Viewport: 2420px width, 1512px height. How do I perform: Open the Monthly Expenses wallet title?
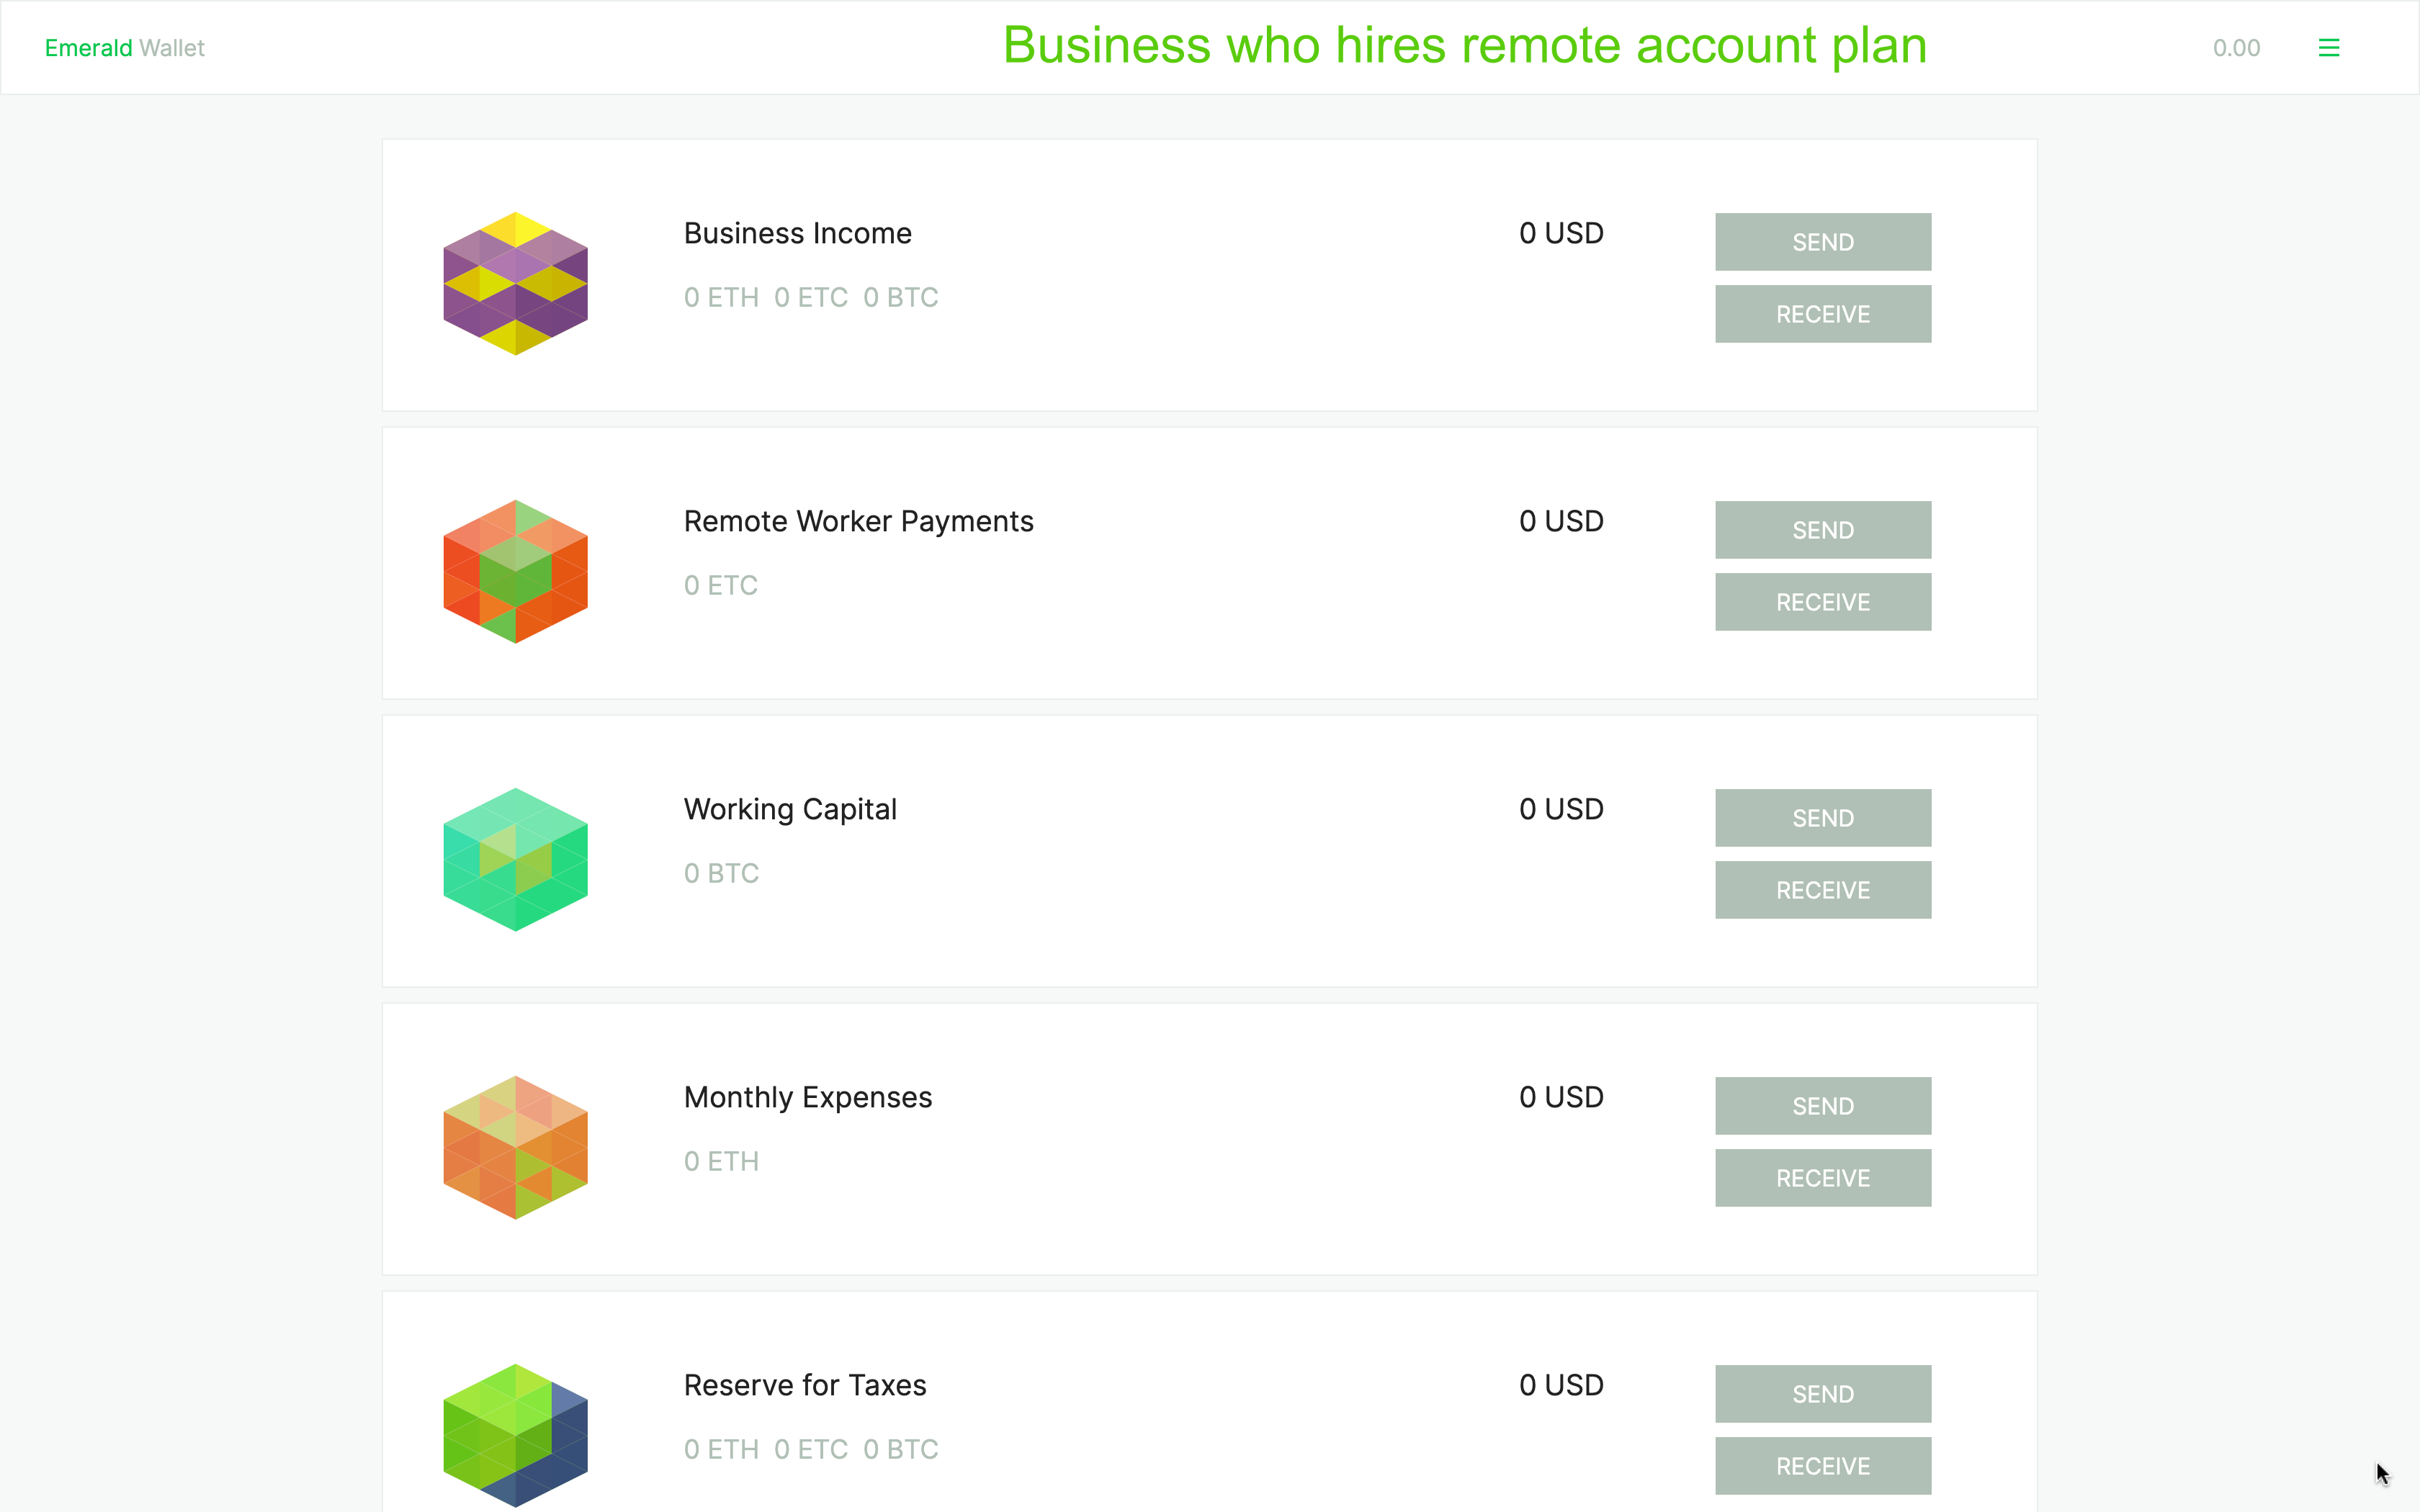pos(807,1097)
